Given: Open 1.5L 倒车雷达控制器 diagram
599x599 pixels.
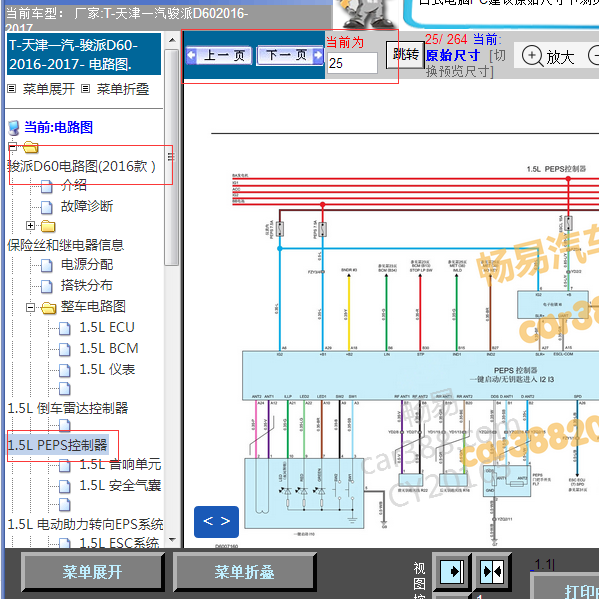Looking at the screenshot, I should pos(68,408).
